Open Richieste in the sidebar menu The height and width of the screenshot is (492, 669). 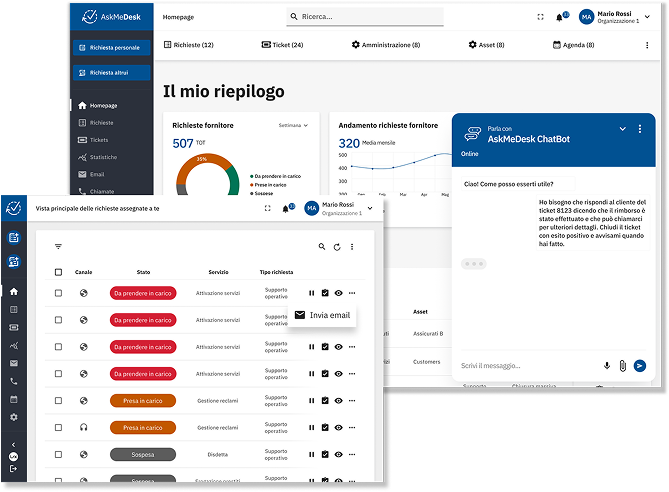point(96,123)
